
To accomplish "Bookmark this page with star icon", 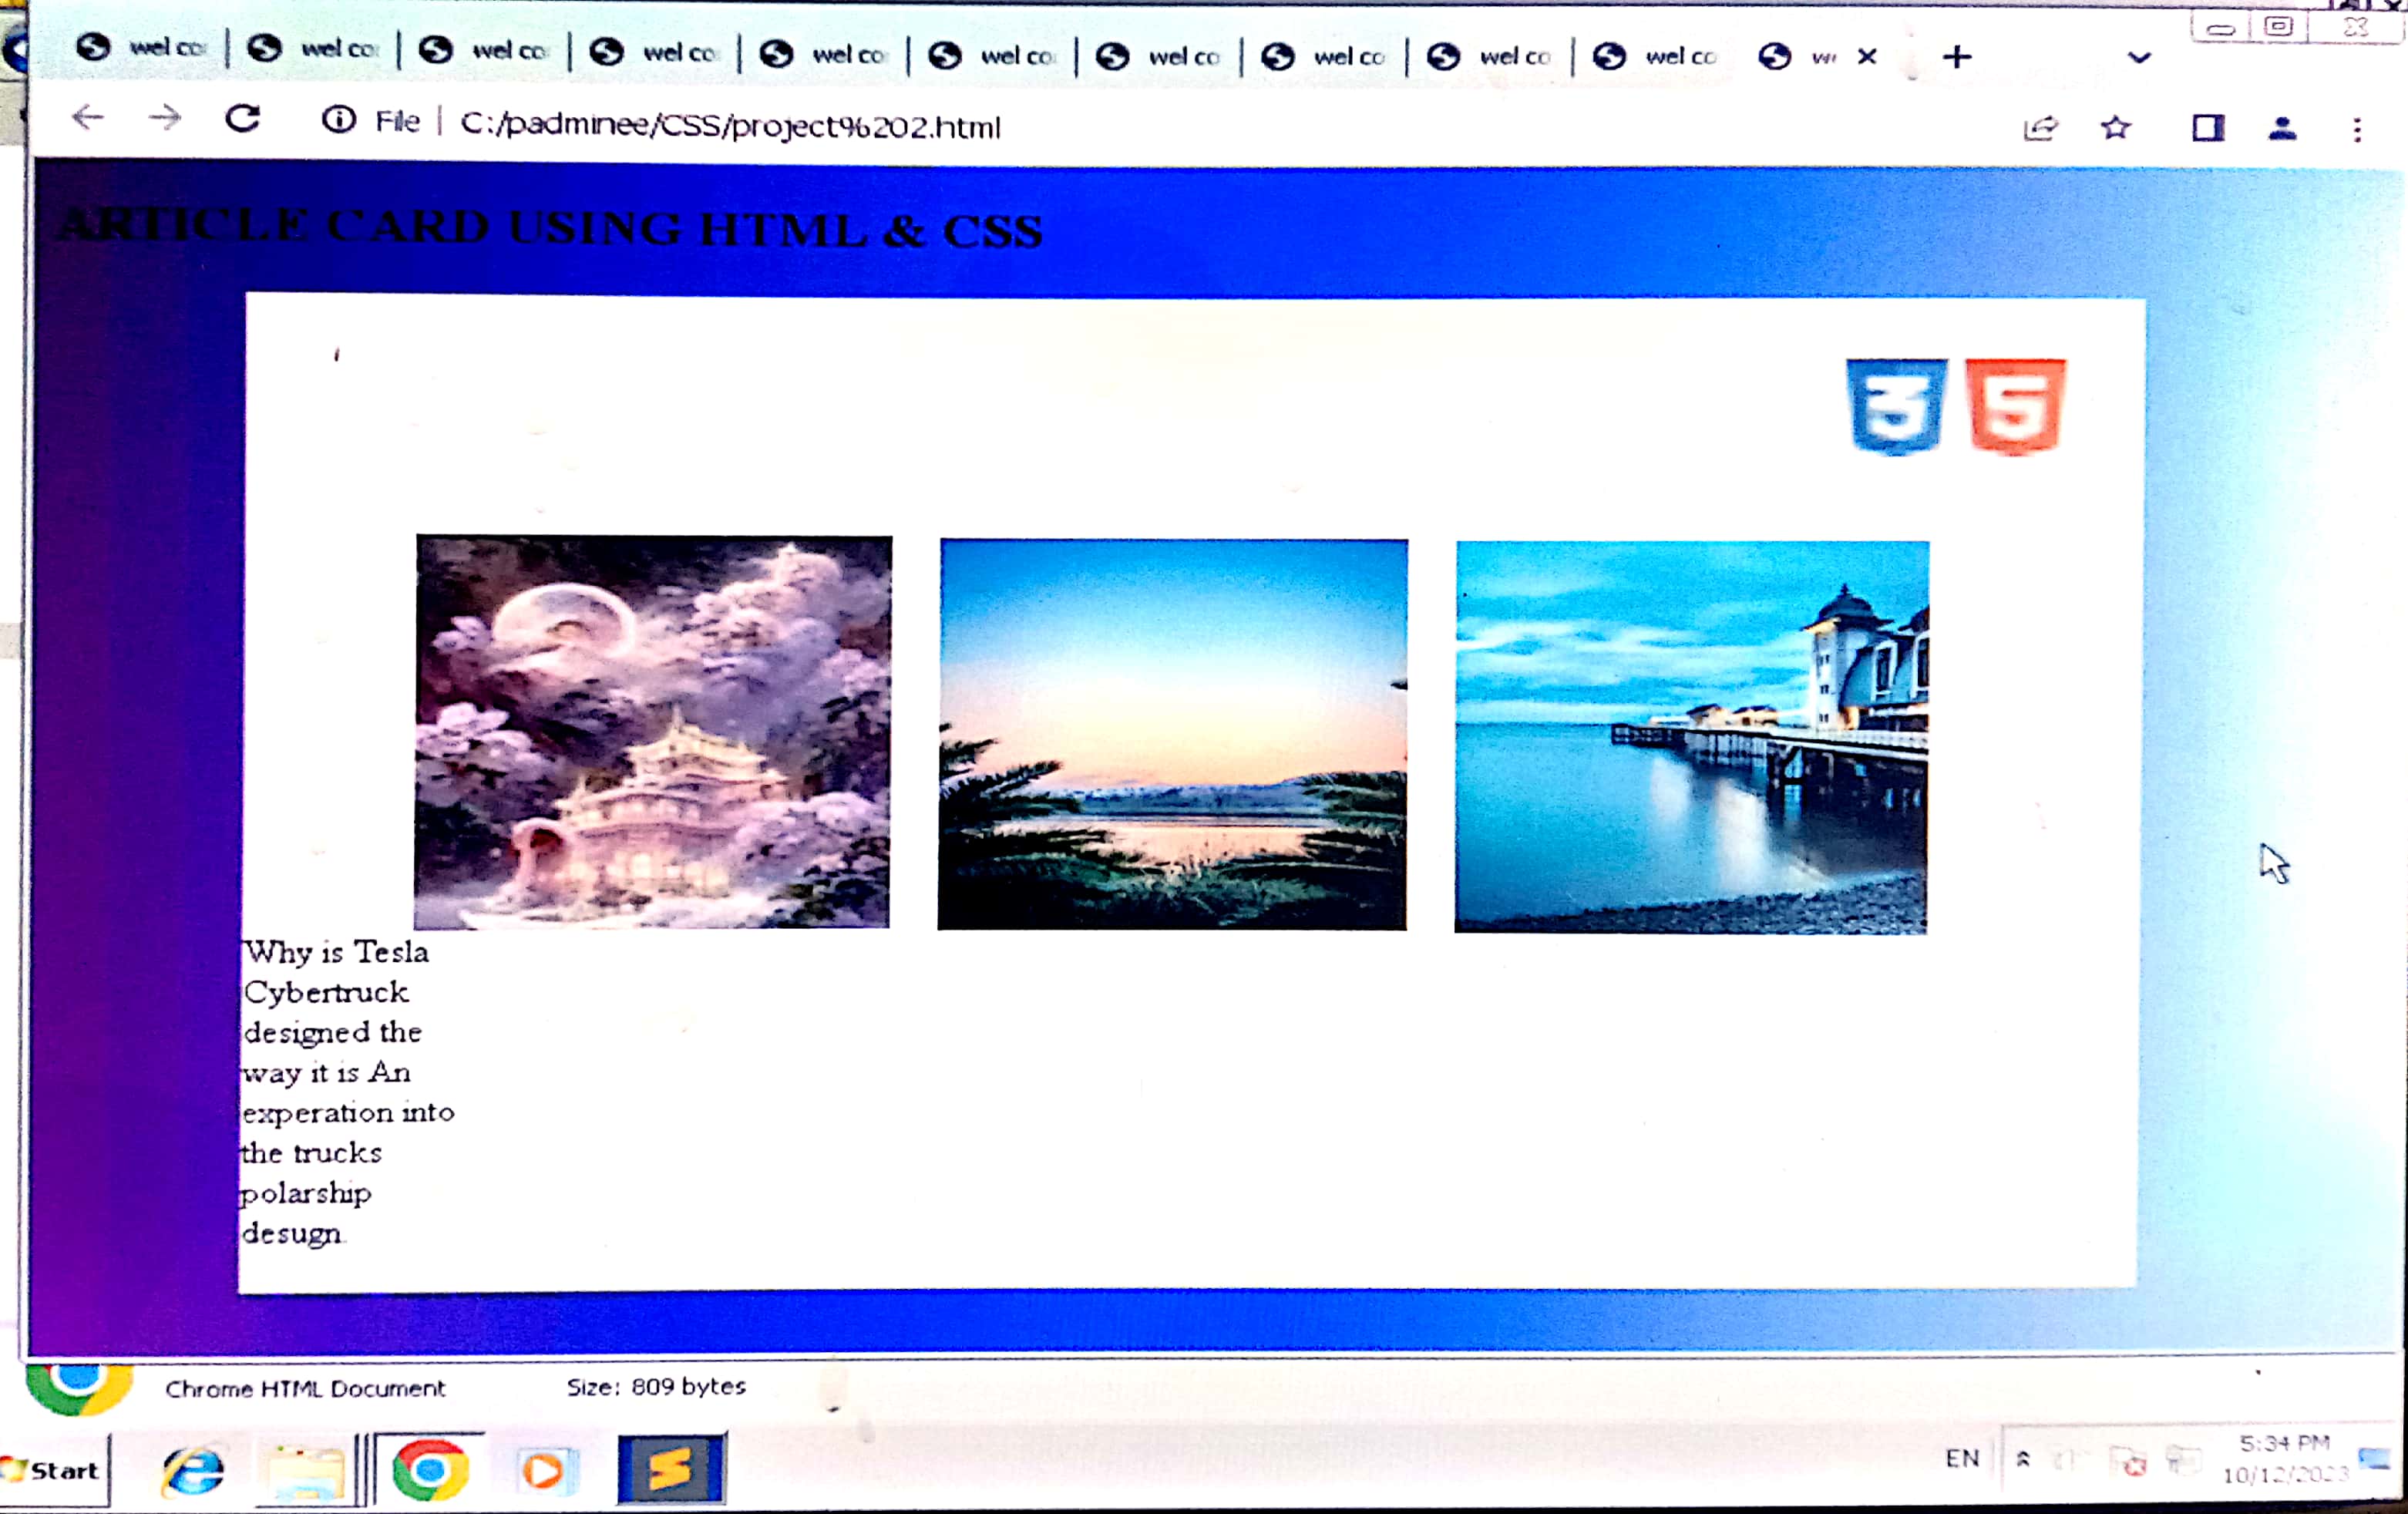I will (2115, 127).
